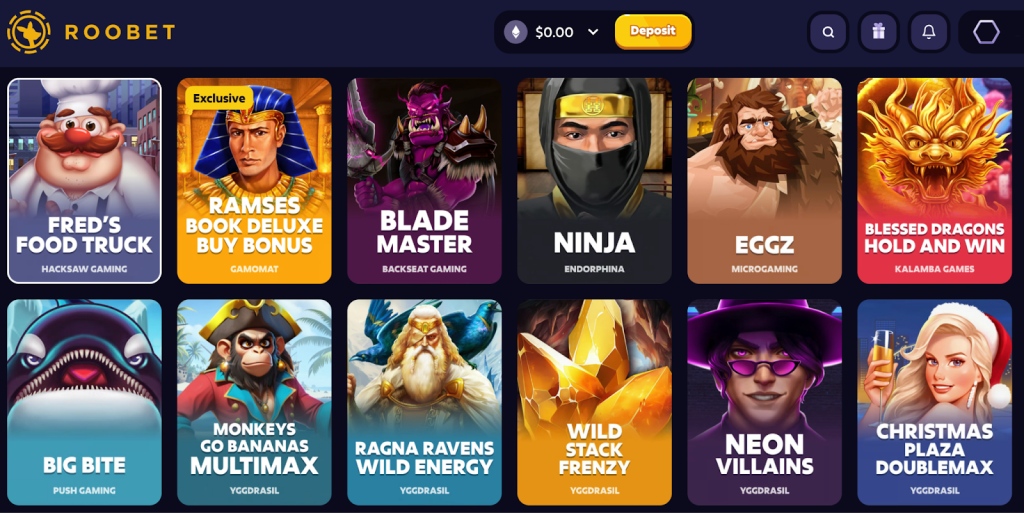Open Fred's Food Truck game
The width and height of the screenshot is (1024, 513).
[84, 181]
